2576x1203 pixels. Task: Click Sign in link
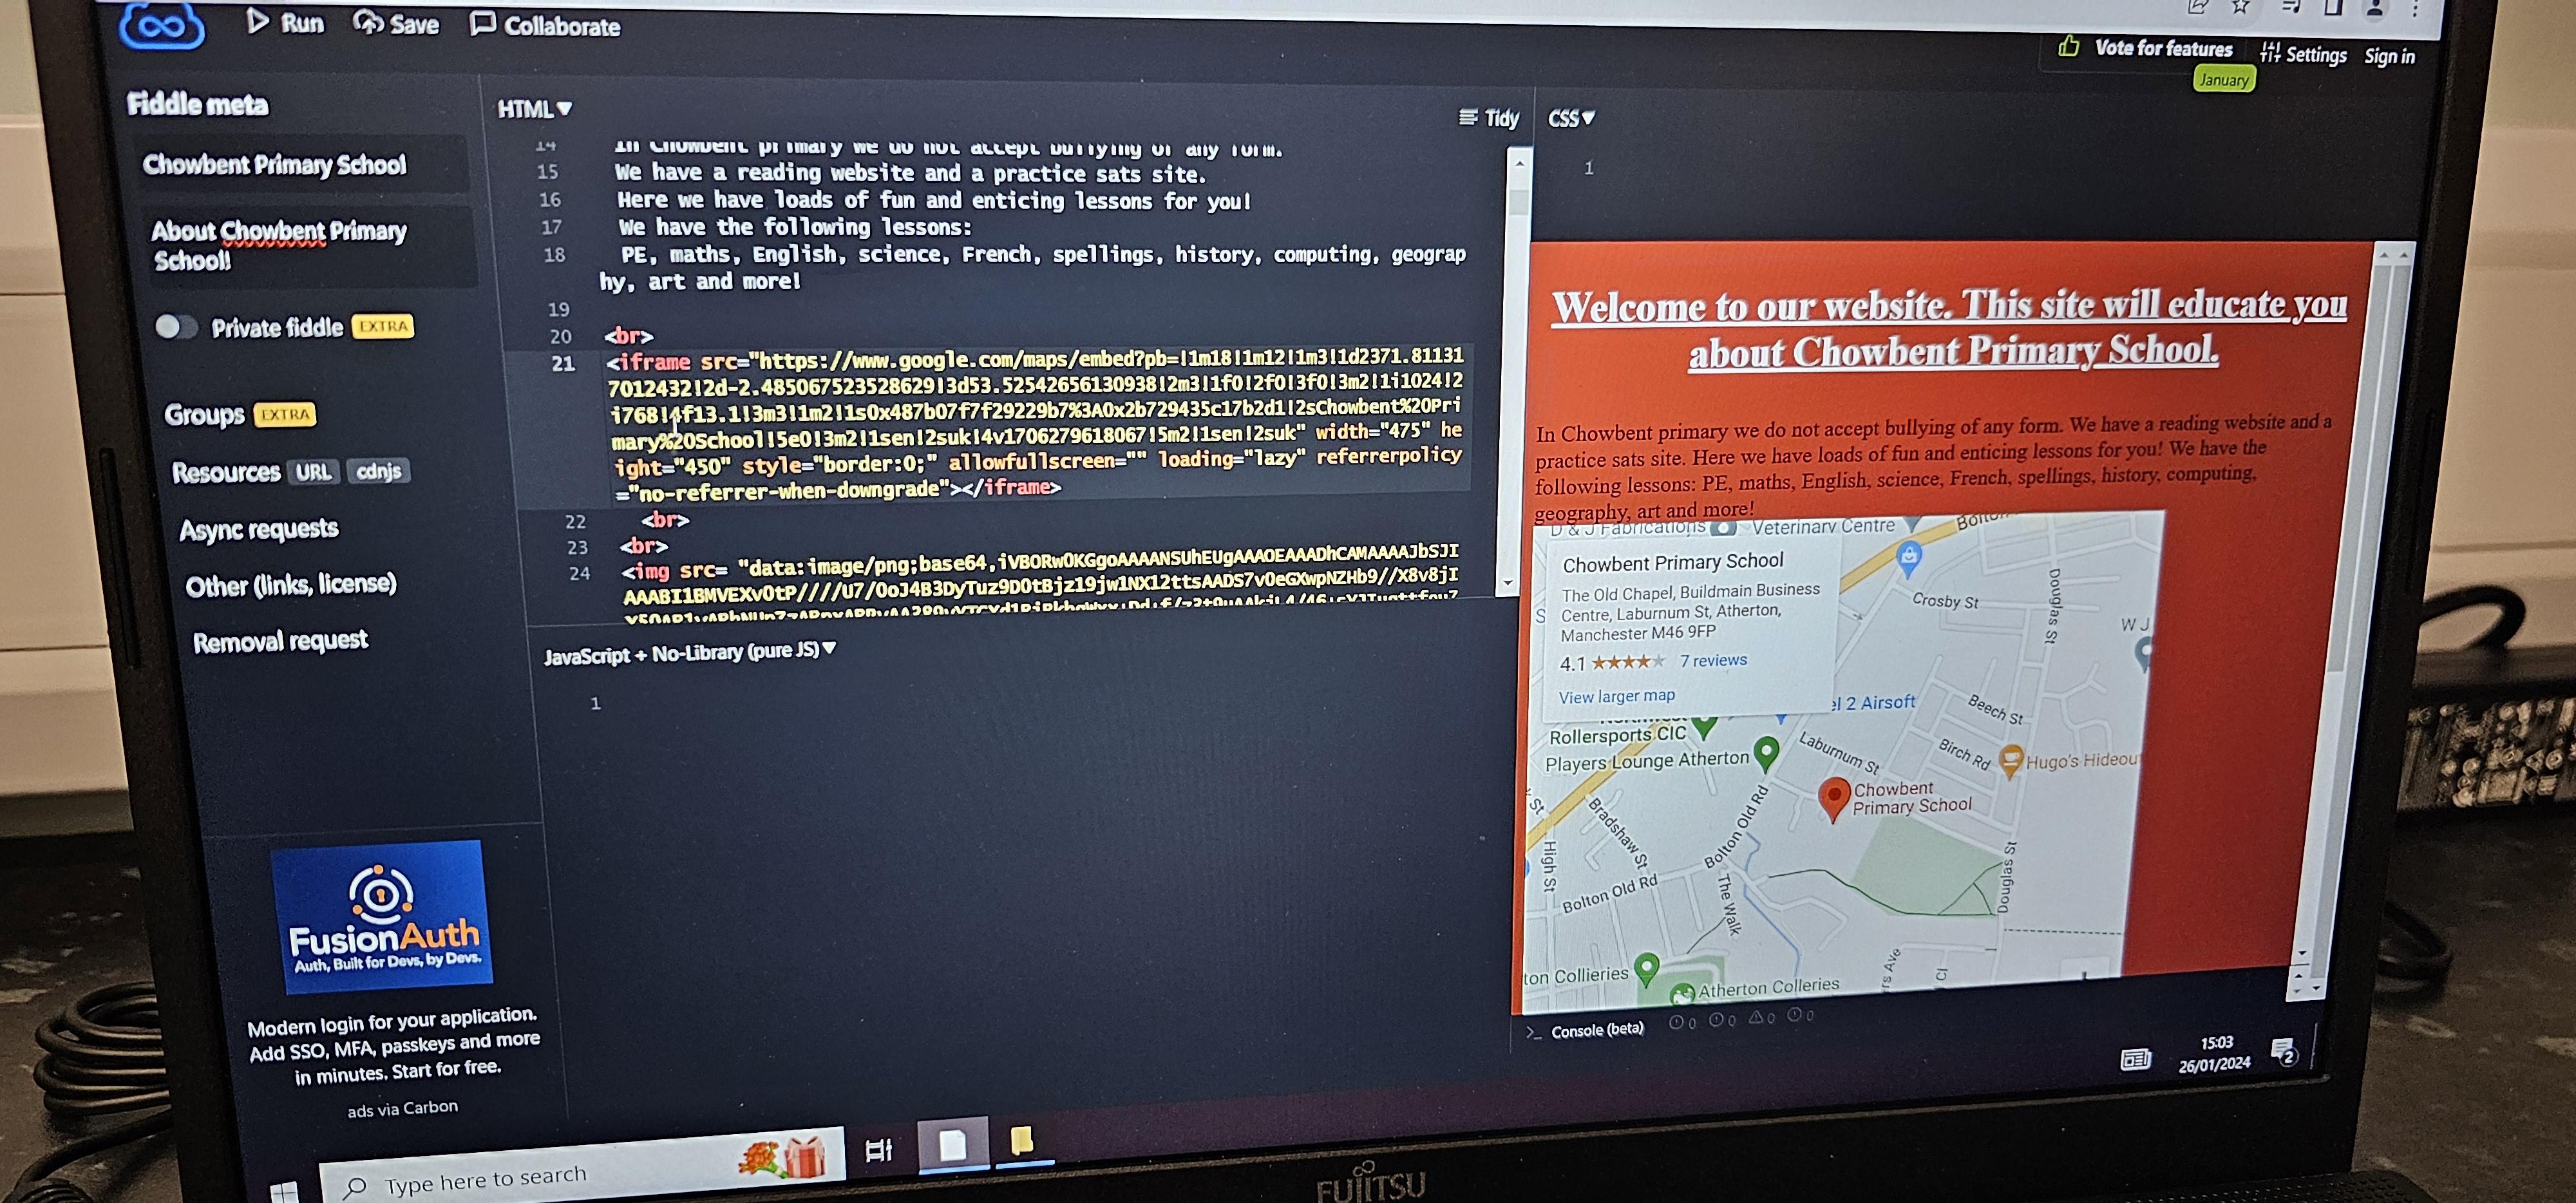[2388, 57]
